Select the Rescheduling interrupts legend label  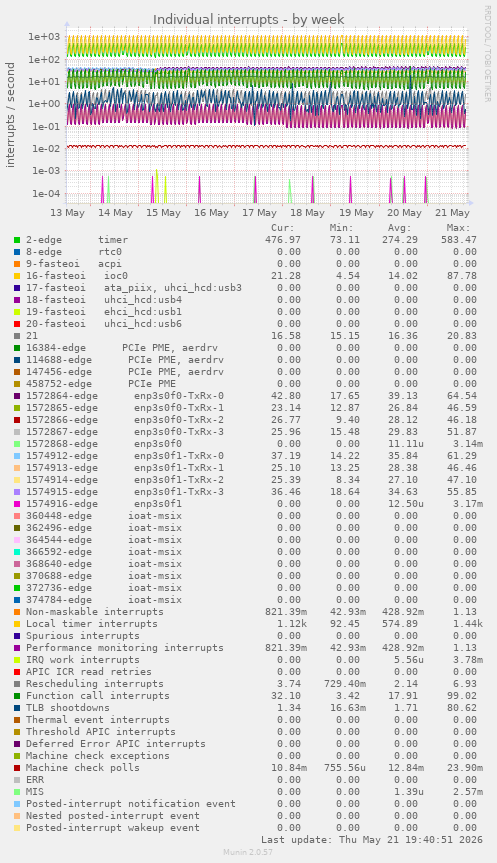95,684
